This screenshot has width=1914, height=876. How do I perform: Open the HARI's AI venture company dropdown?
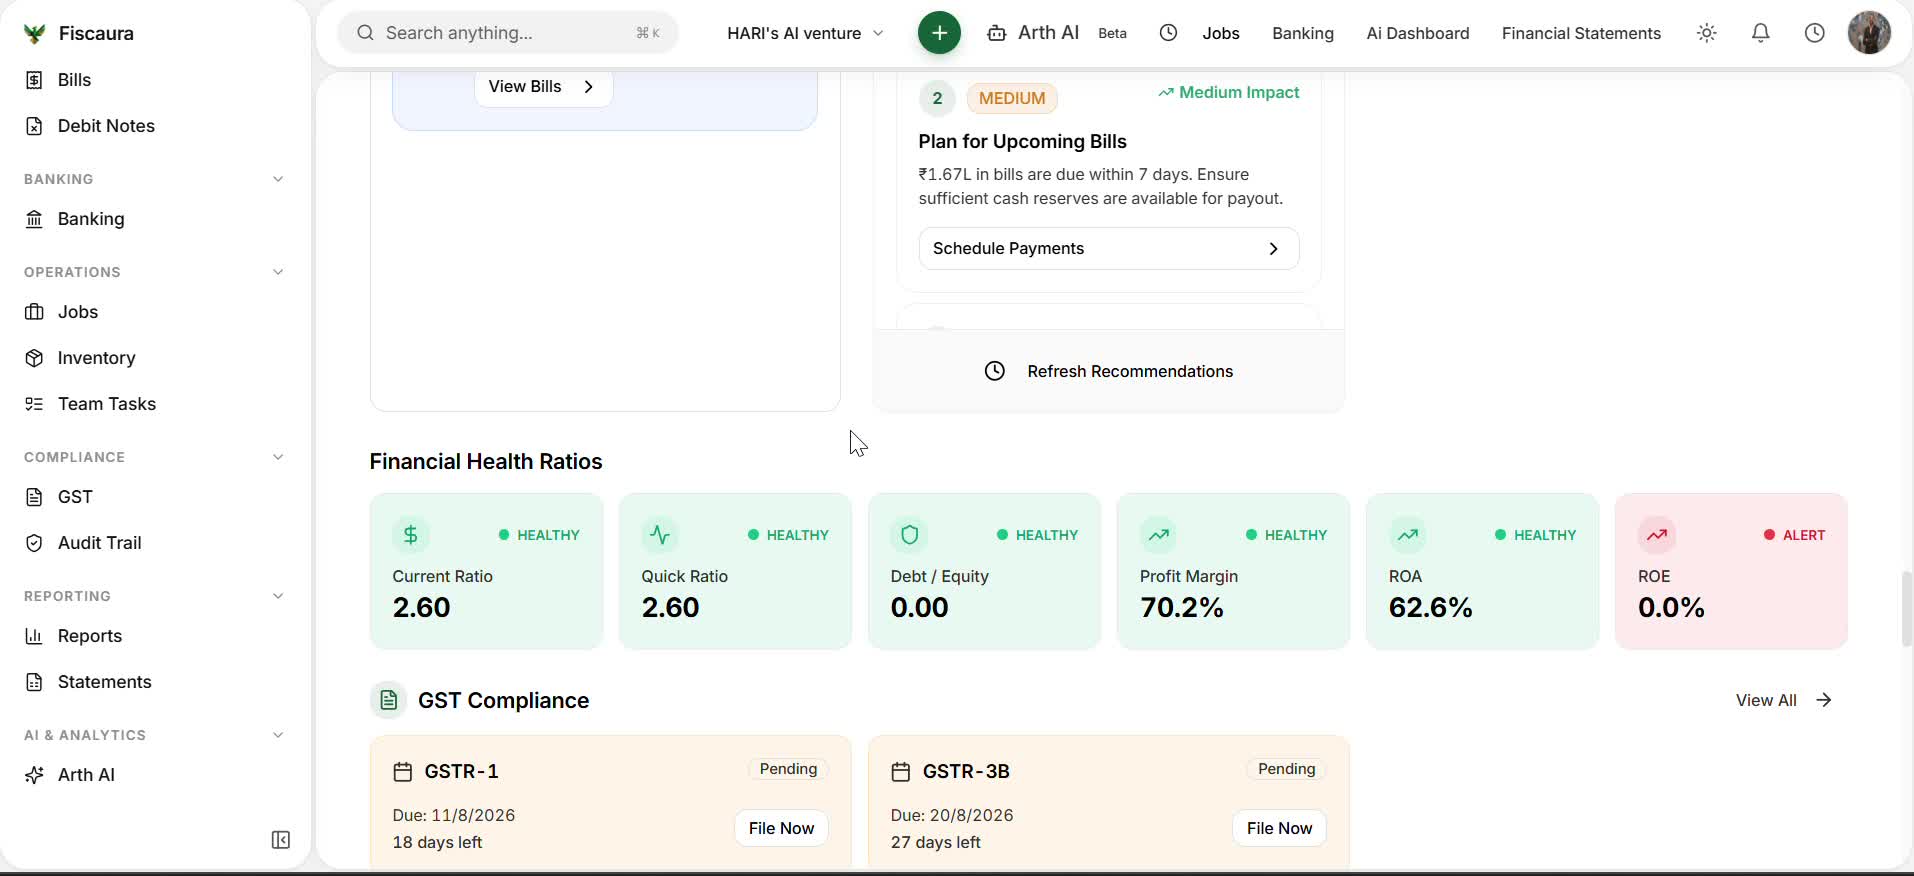[805, 33]
